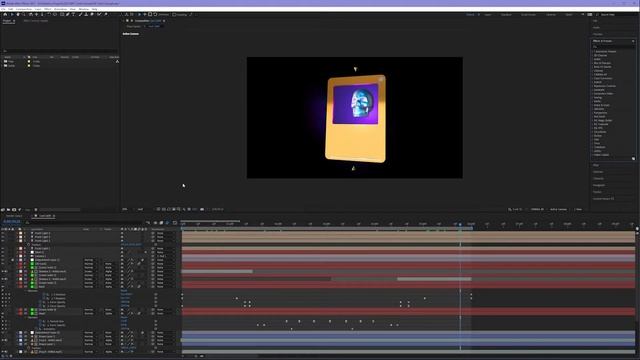
Task: Open the Effect Controls panel tab
Action: [36, 20]
